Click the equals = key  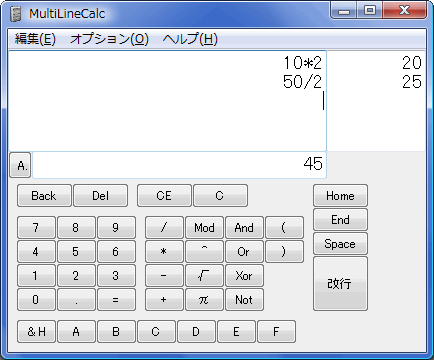click(116, 300)
